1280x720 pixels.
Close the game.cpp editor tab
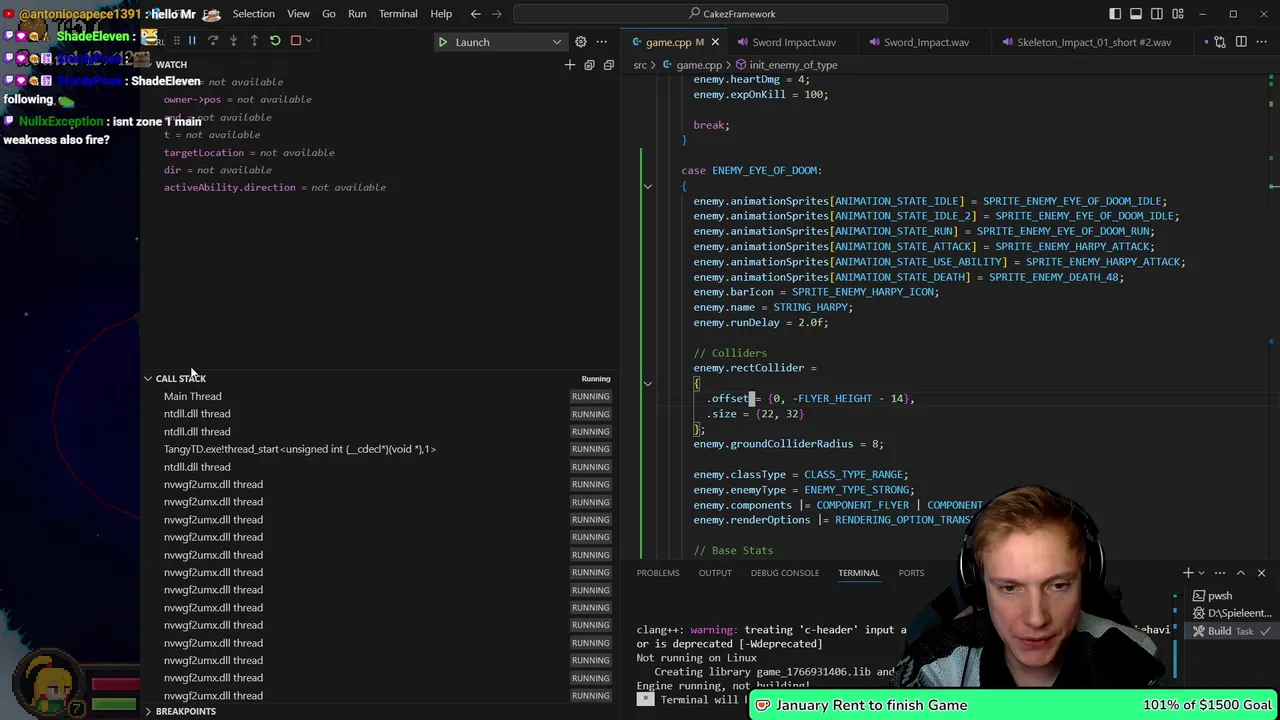point(714,42)
